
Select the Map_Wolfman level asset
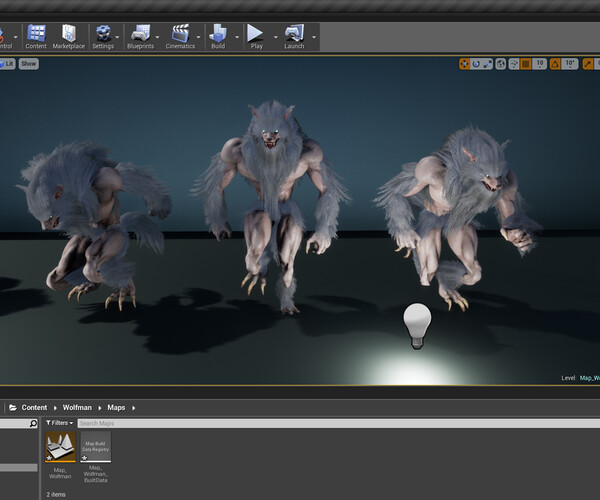60,455
